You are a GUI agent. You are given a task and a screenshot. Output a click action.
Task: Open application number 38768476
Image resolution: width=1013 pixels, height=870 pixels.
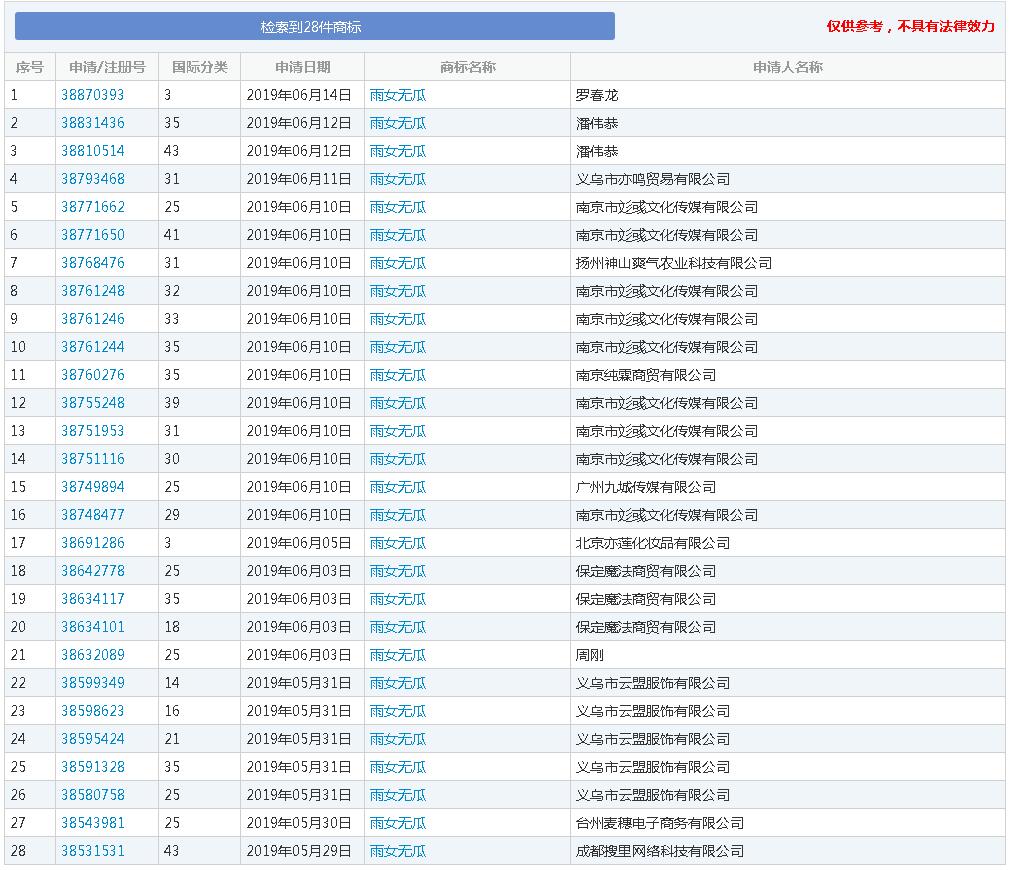pyautogui.click(x=93, y=263)
